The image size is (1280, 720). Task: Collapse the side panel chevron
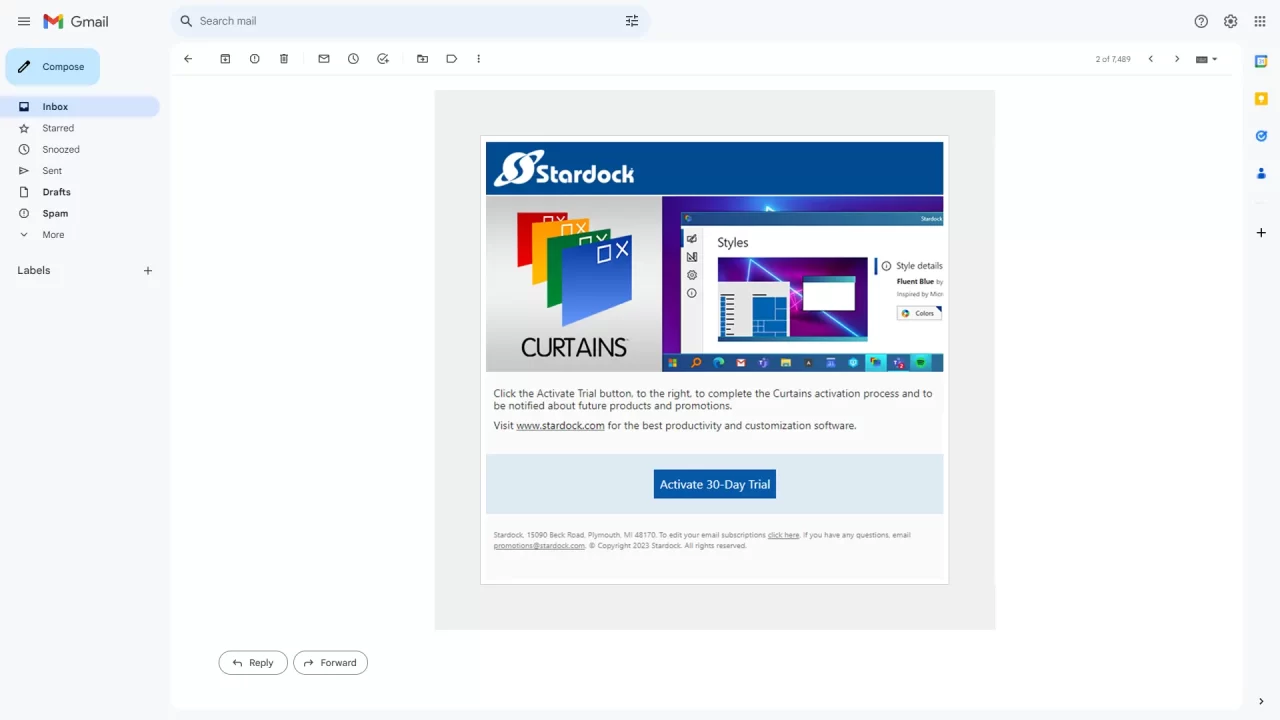1261,702
